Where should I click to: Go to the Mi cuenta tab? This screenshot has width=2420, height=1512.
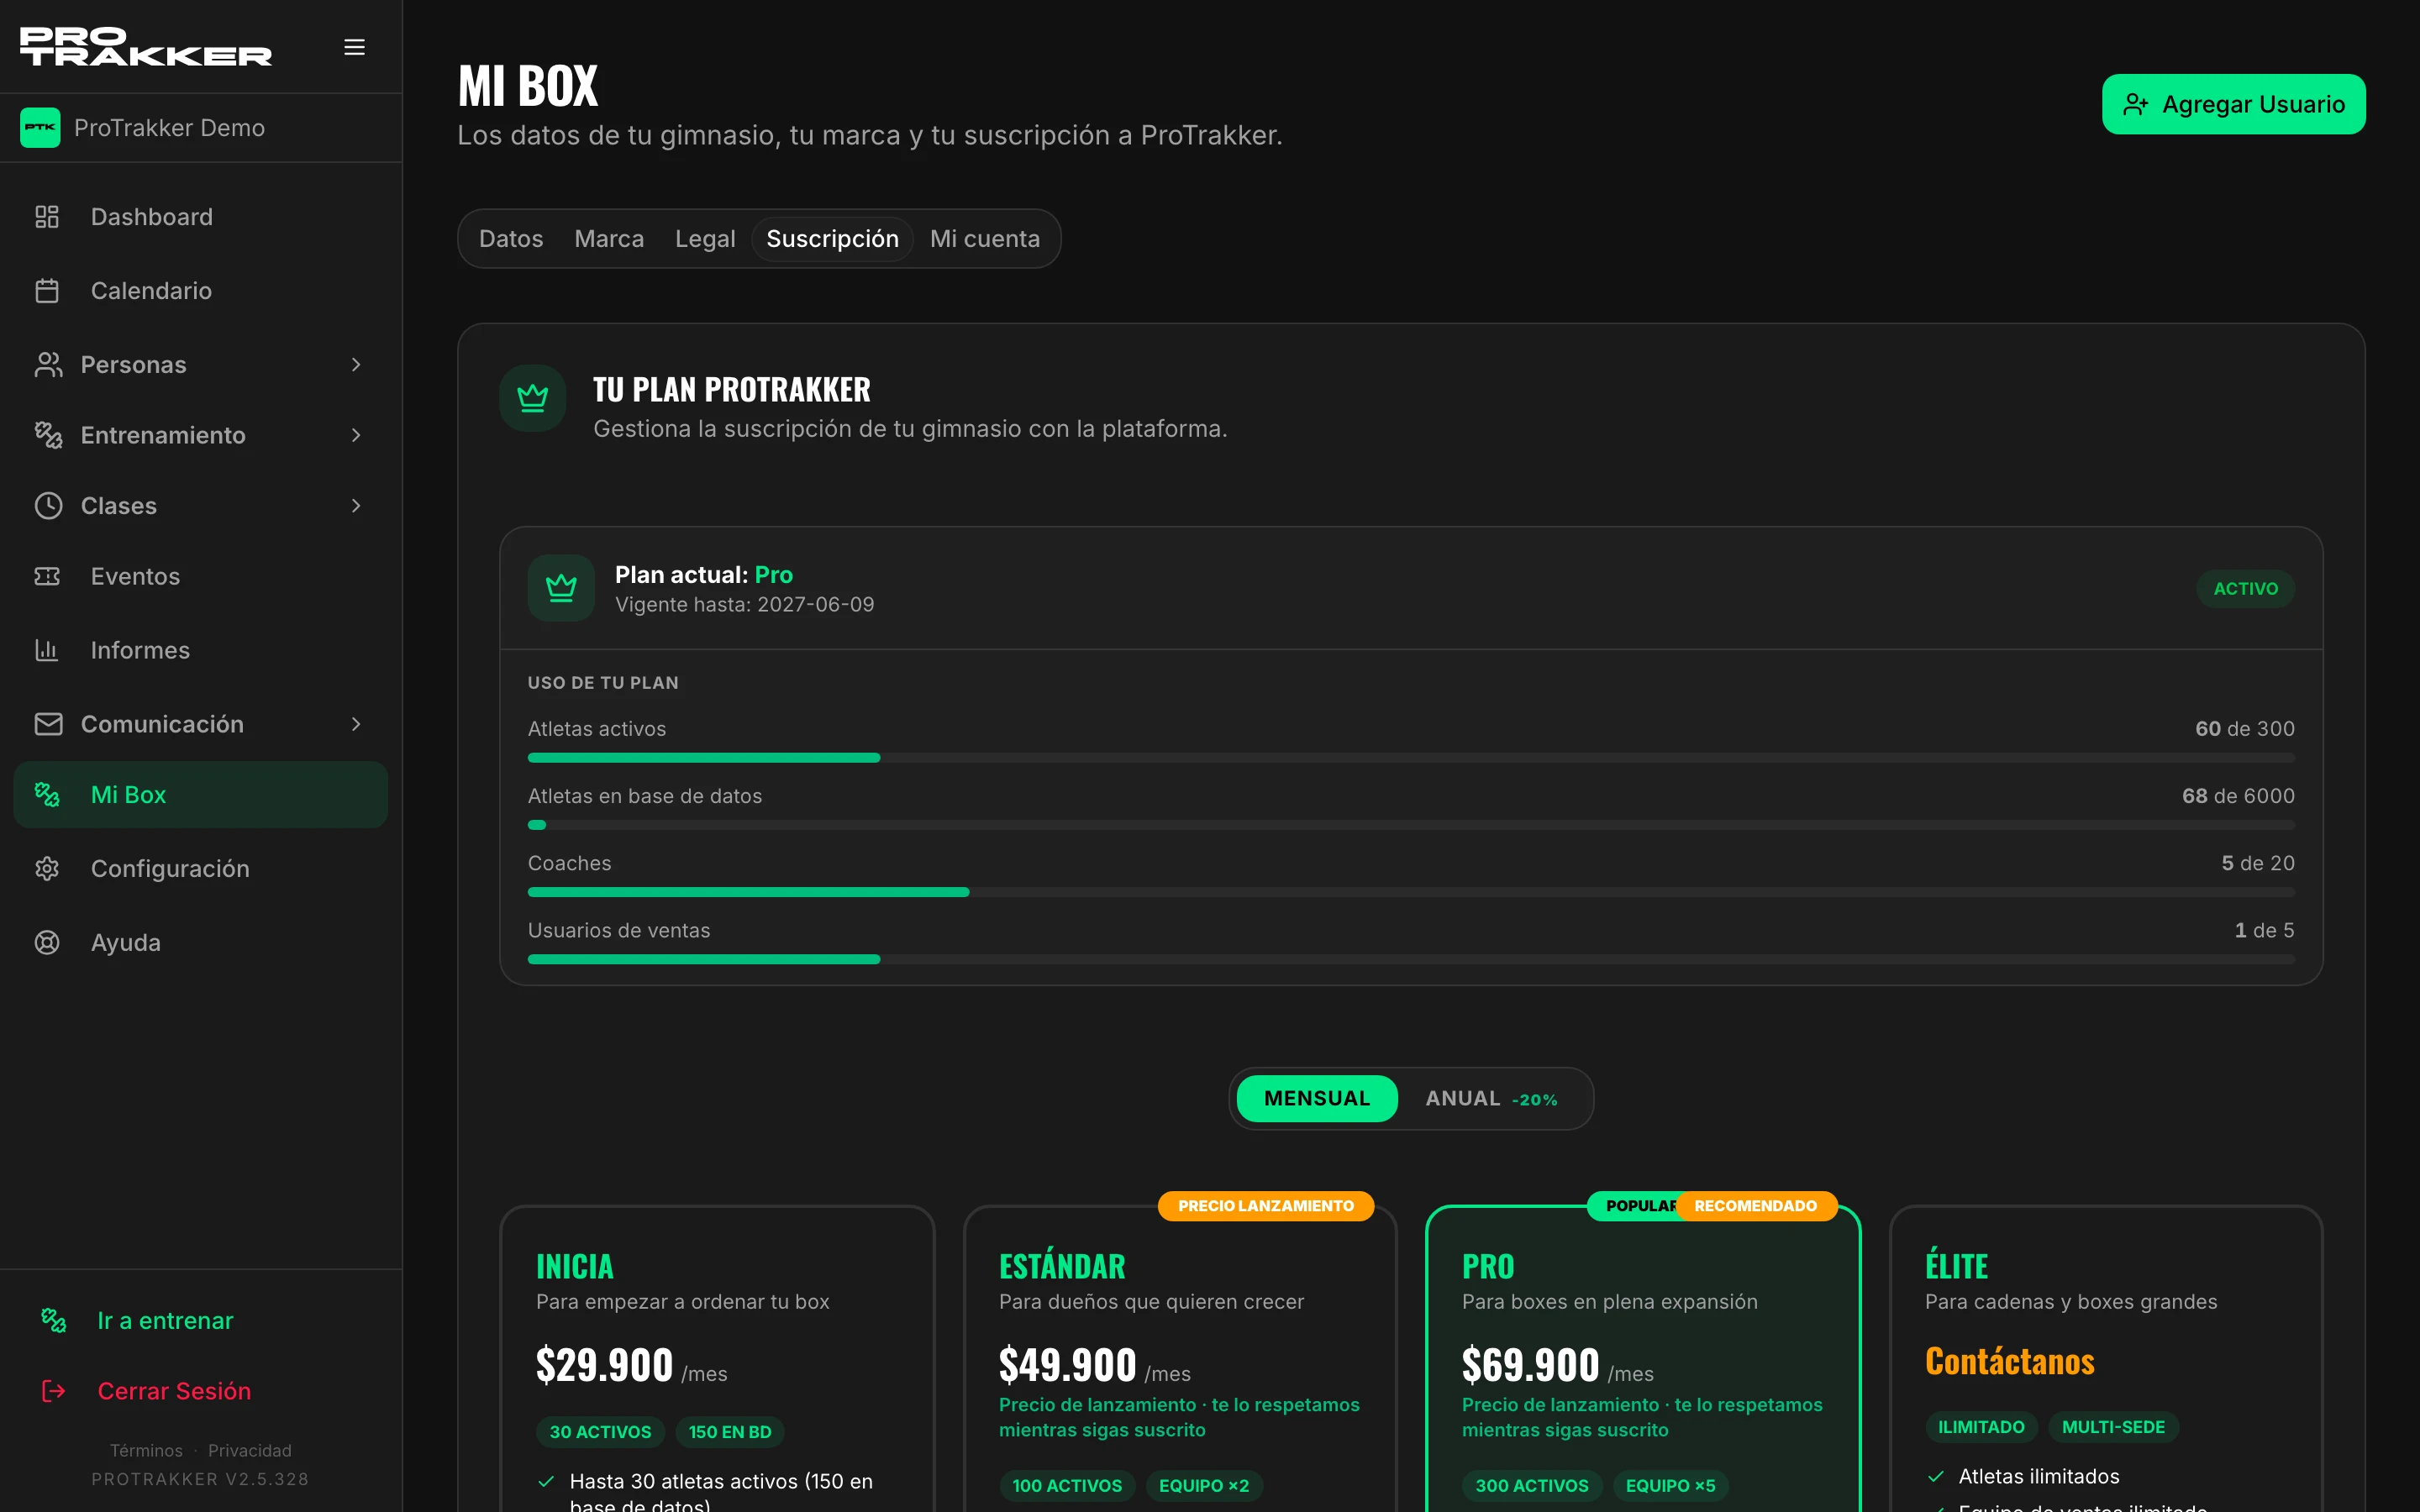tap(985, 239)
